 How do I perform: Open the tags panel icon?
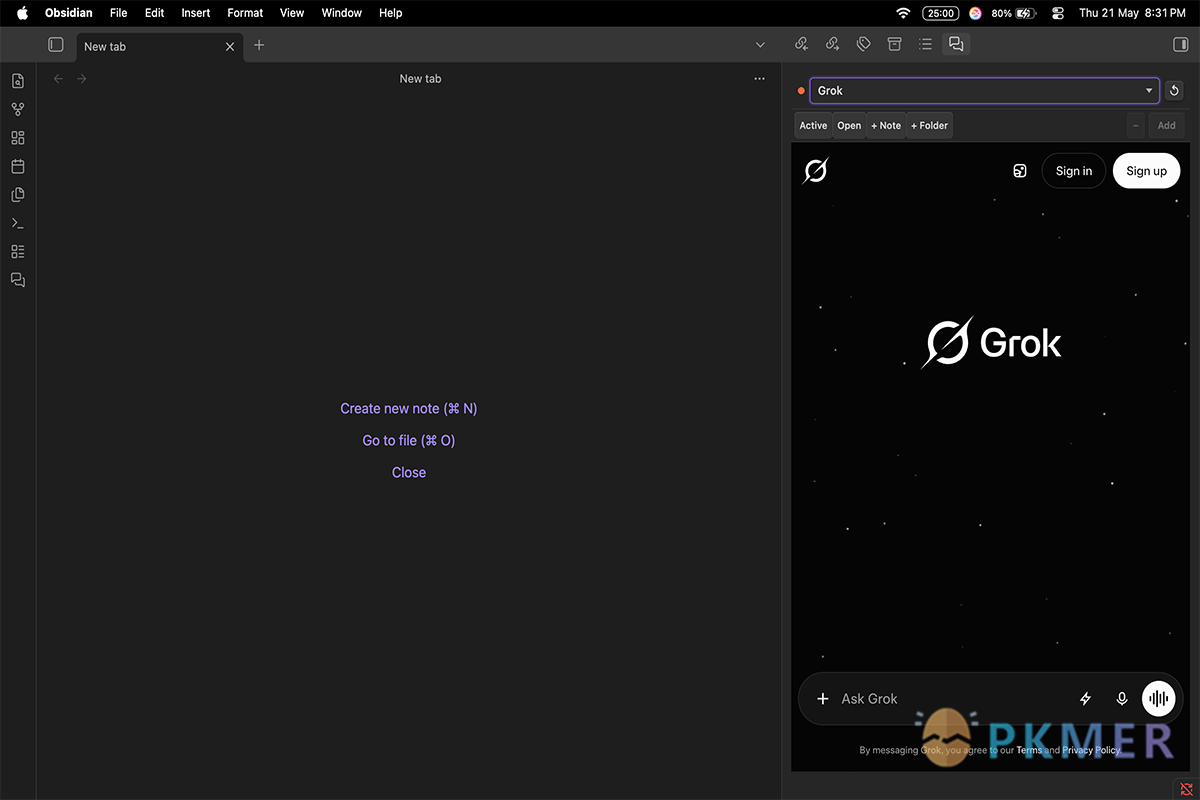tap(864, 44)
